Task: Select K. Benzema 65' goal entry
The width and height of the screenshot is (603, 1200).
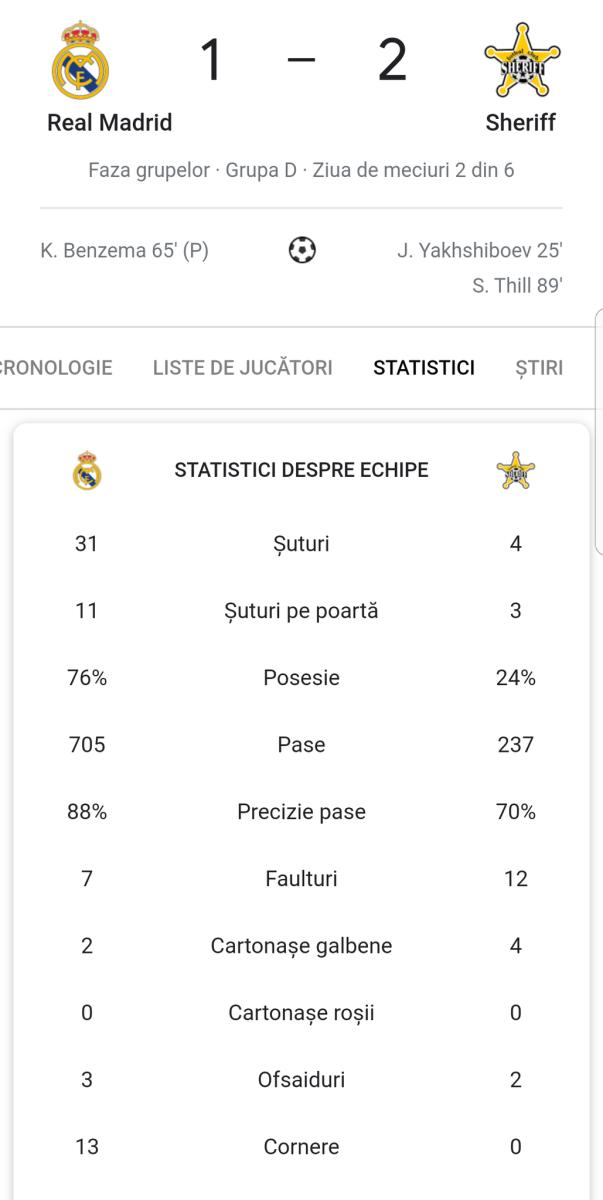Action: pyautogui.click(x=125, y=251)
